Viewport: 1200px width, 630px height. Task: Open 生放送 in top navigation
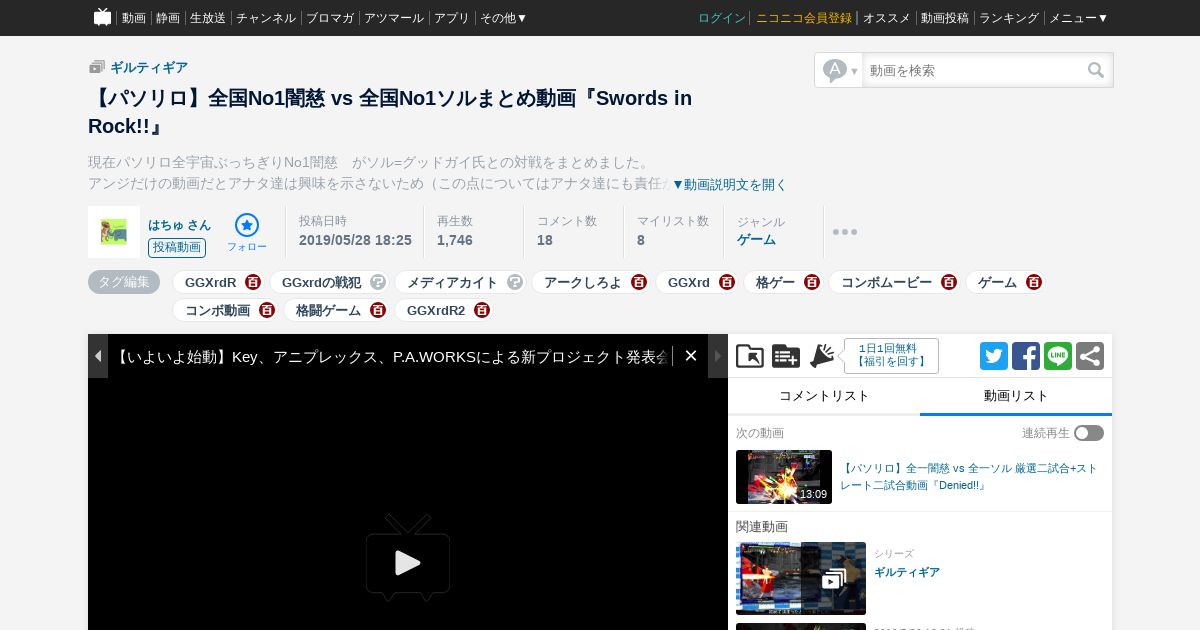point(208,18)
